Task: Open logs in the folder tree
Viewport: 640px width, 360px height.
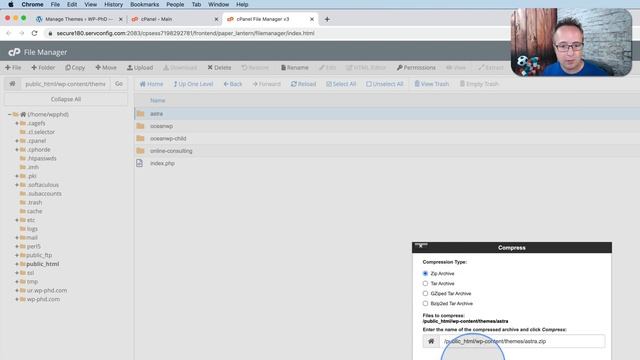Action: click(x=32, y=229)
